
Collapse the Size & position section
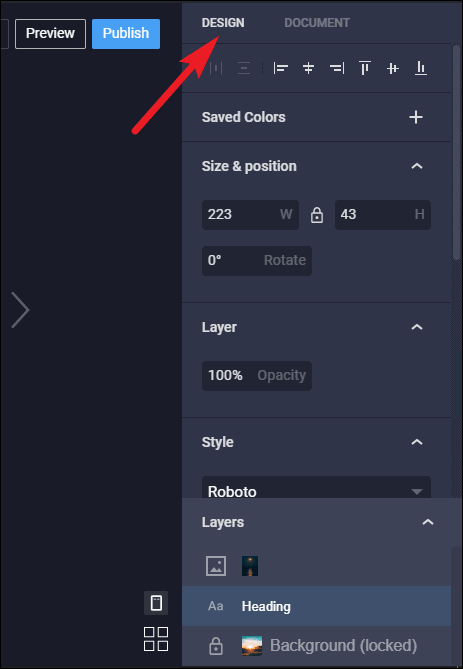(x=417, y=166)
